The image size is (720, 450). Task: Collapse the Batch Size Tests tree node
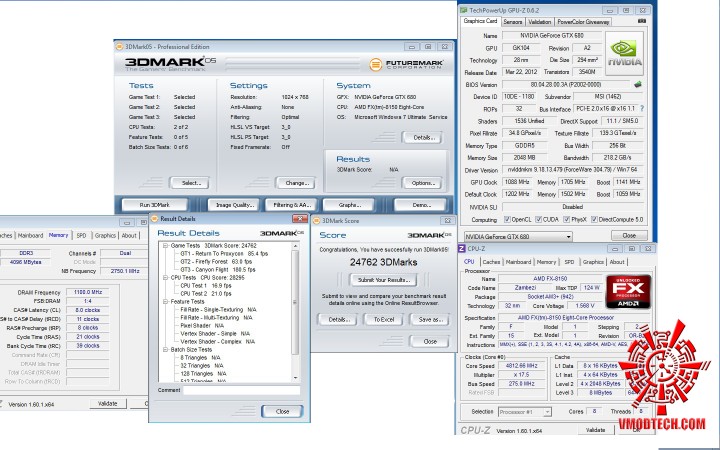tap(166, 349)
